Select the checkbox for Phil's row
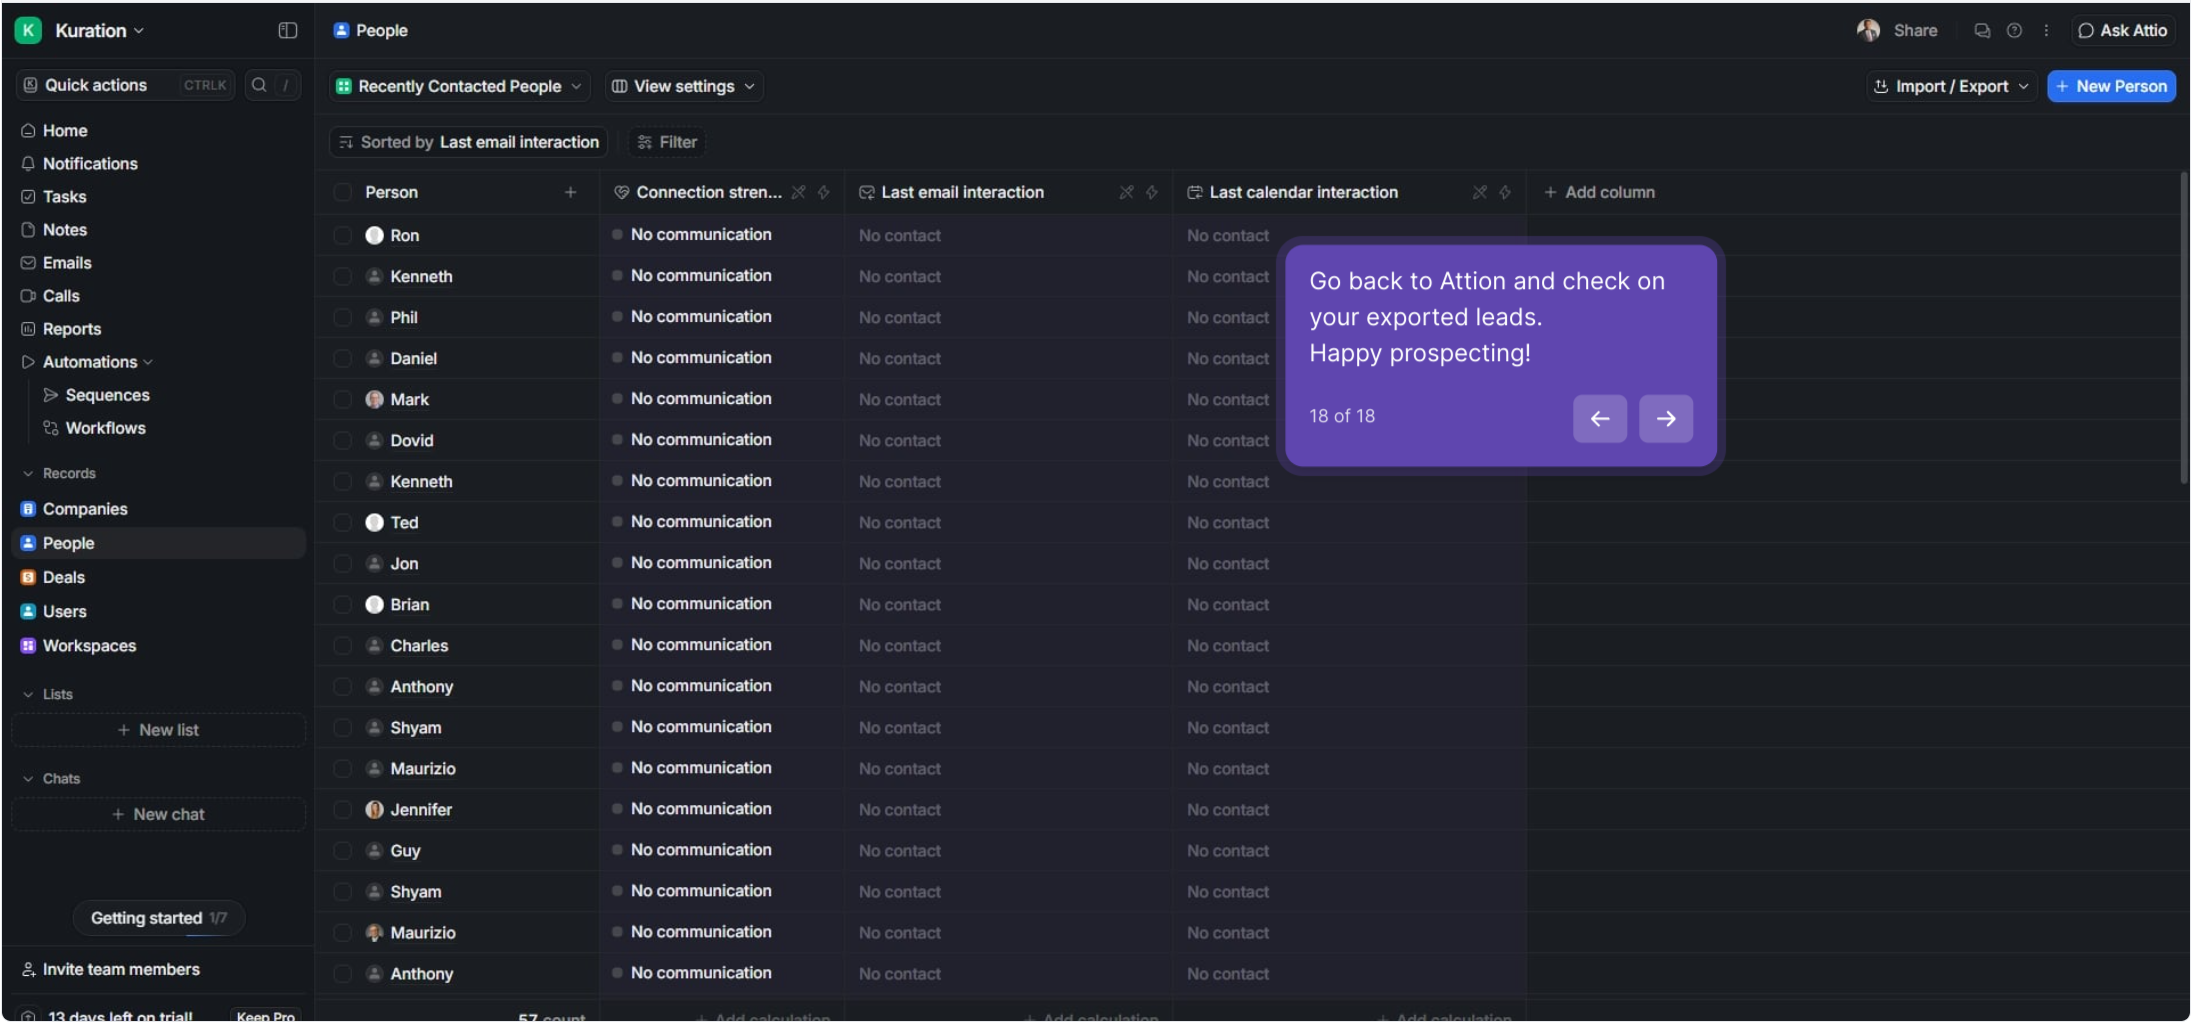This screenshot has height=1022, width=2192. click(342, 317)
